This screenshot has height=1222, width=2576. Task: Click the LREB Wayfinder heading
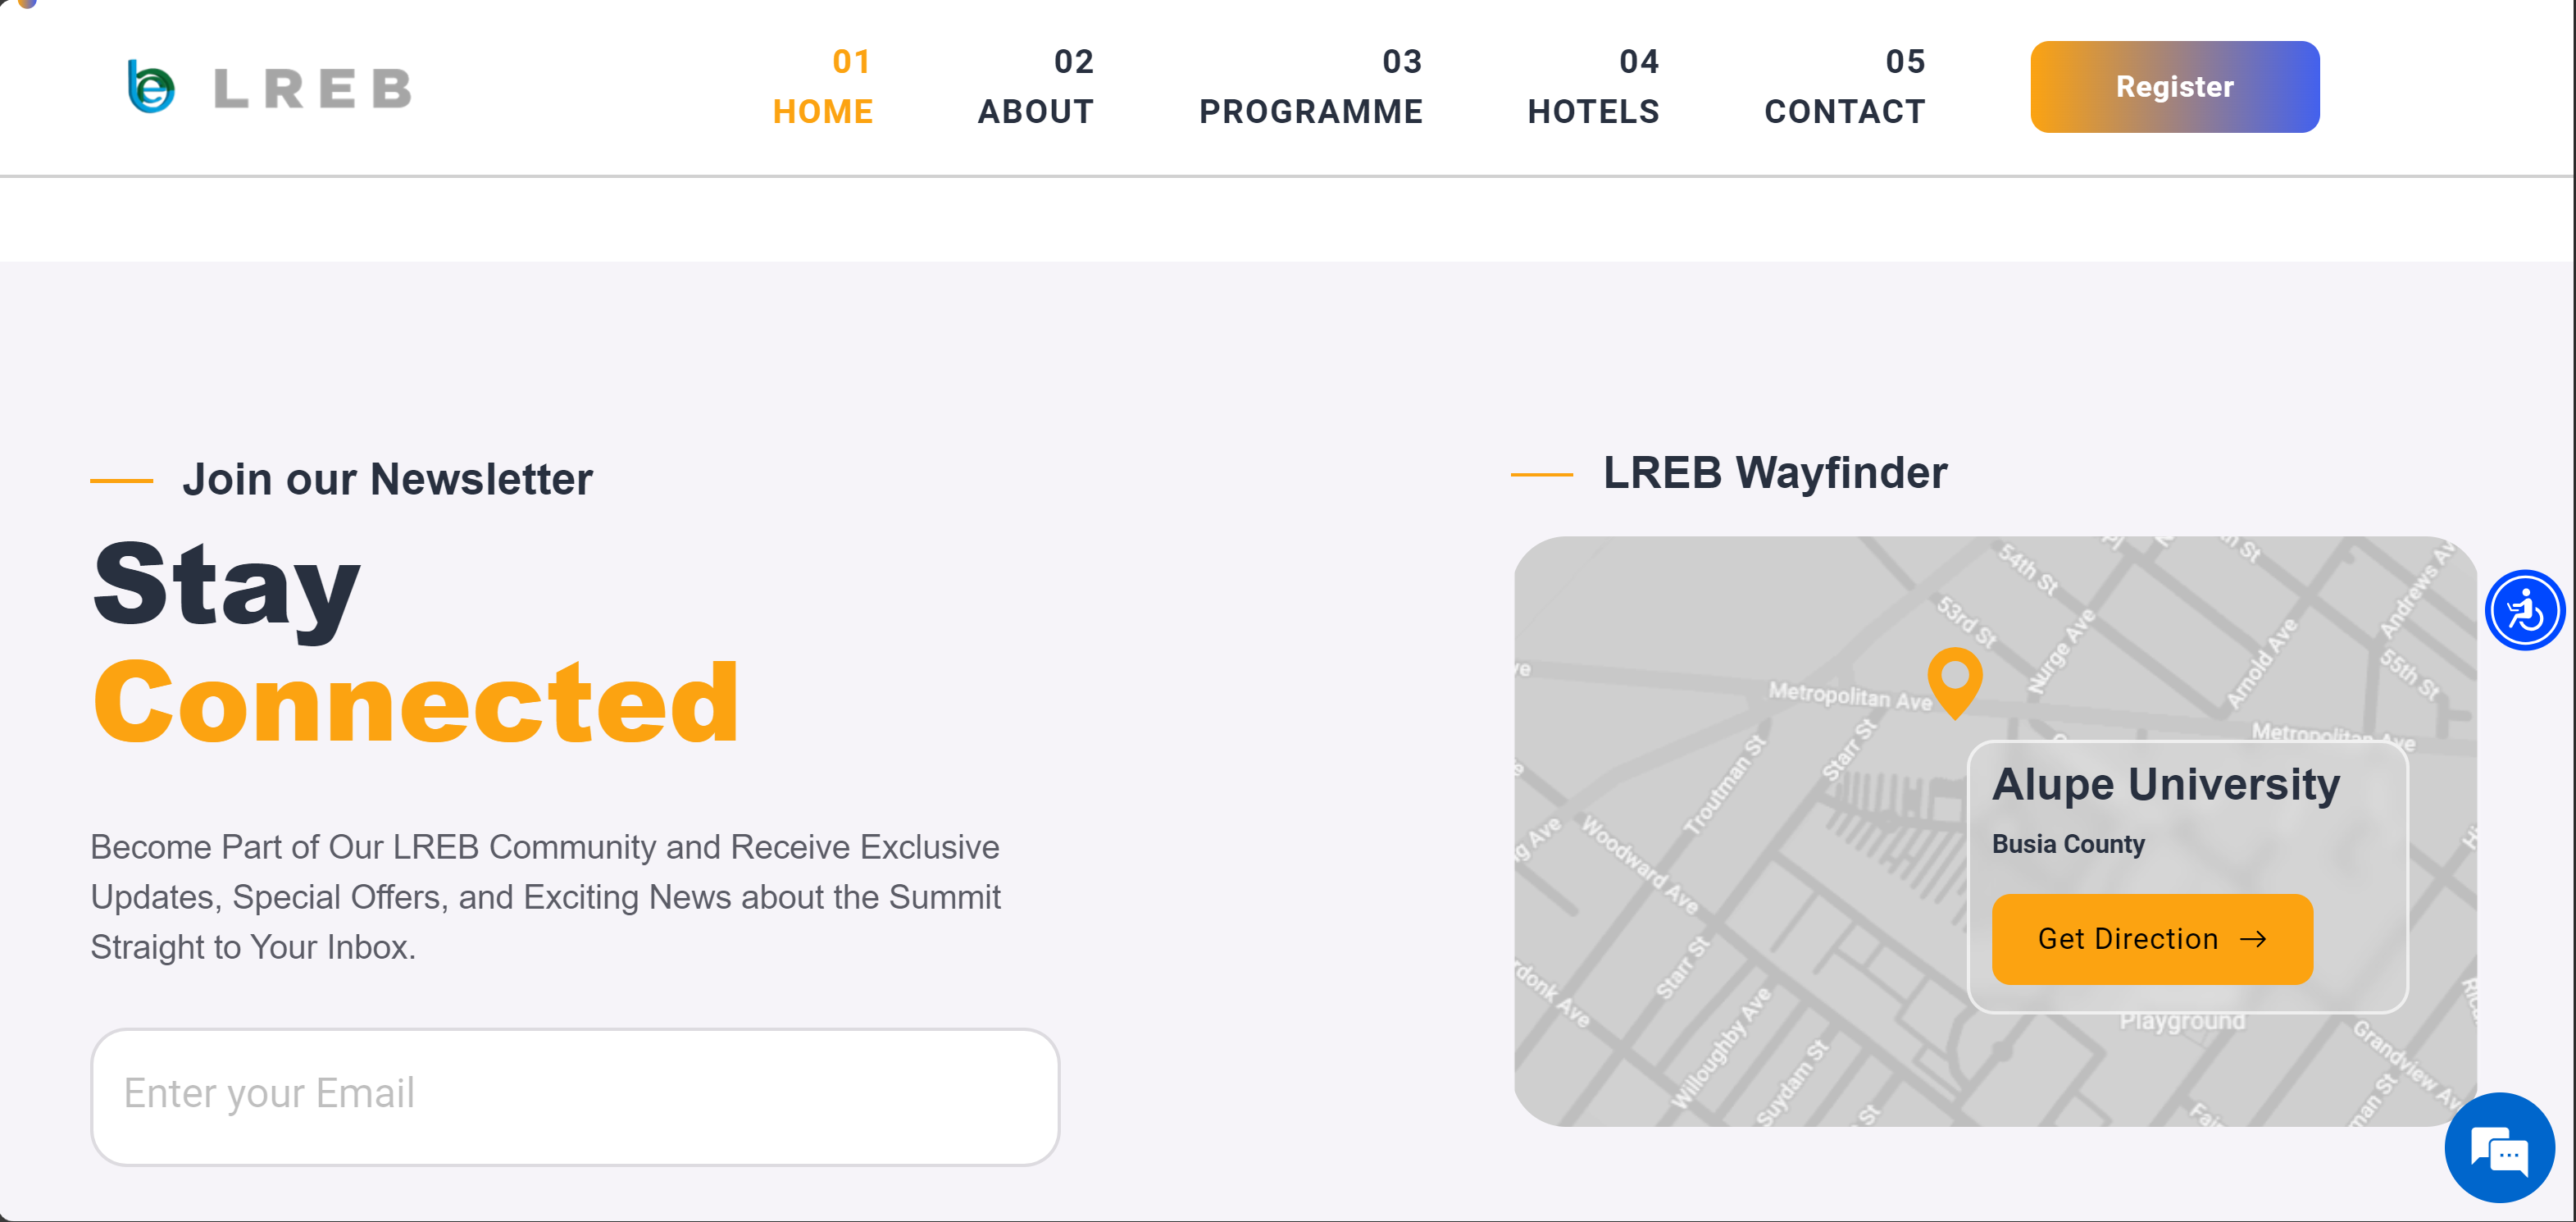pos(1774,473)
